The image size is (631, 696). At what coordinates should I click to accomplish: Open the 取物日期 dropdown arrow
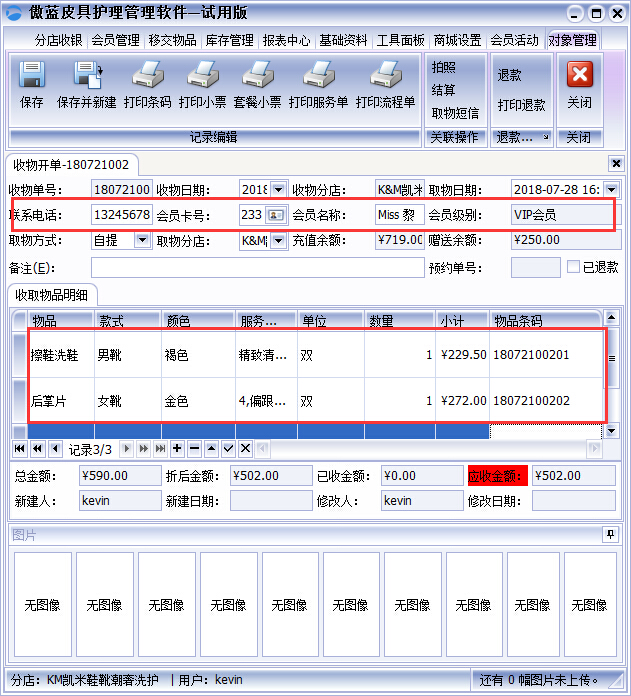pyautogui.click(x=611, y=189)
